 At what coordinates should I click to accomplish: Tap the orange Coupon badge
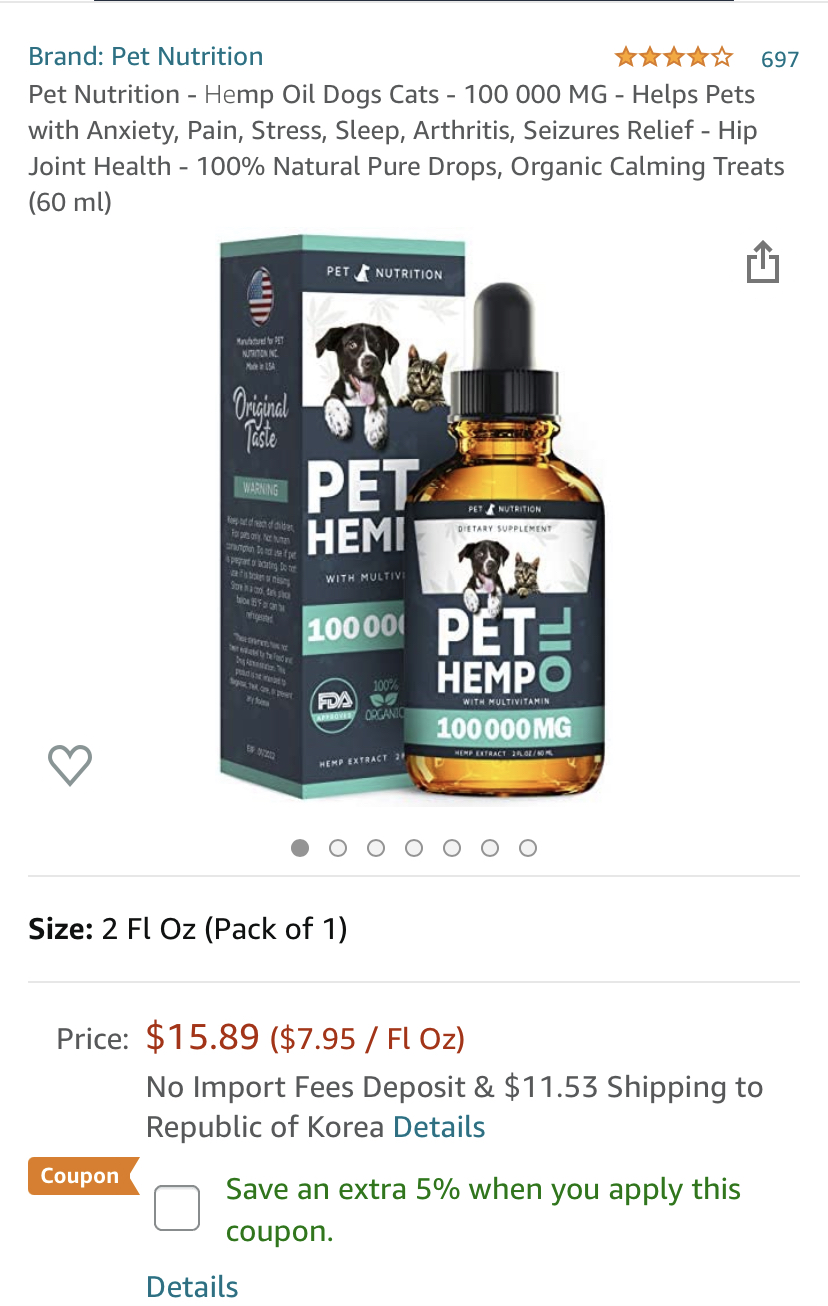coord(82,1176)
